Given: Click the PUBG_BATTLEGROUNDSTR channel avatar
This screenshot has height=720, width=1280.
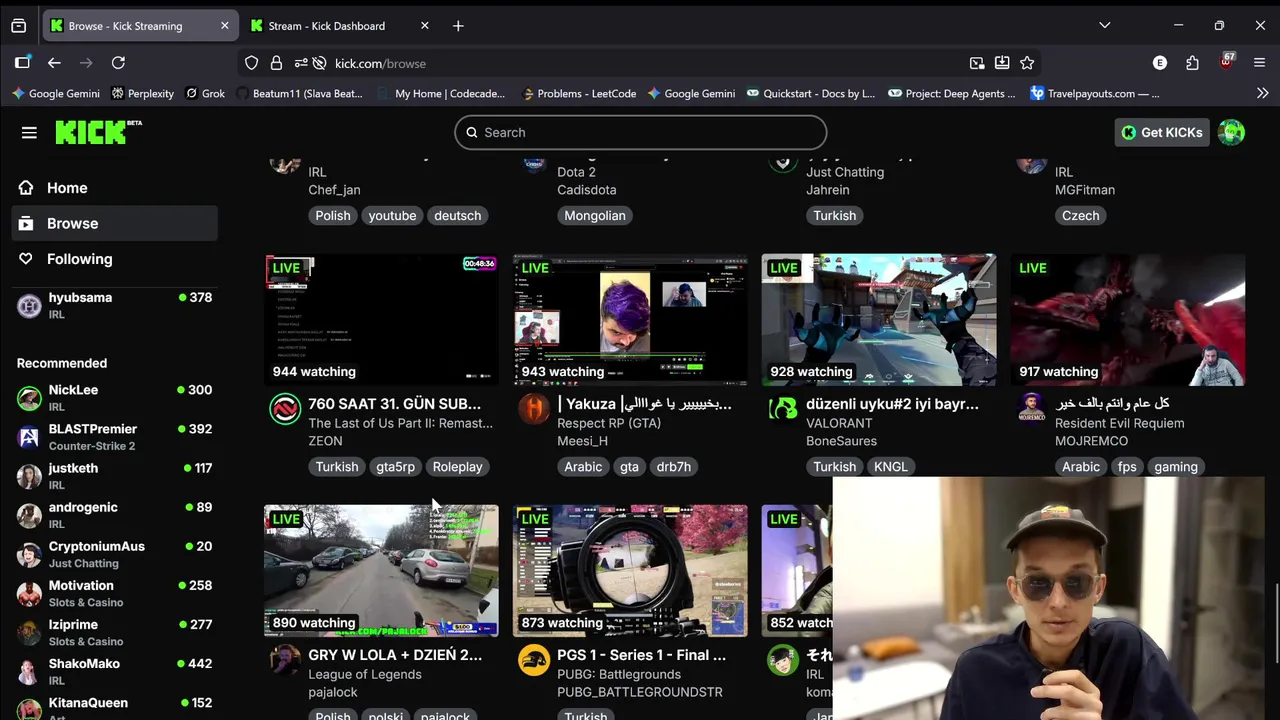Looking at the screenshot, I should 534,659.
